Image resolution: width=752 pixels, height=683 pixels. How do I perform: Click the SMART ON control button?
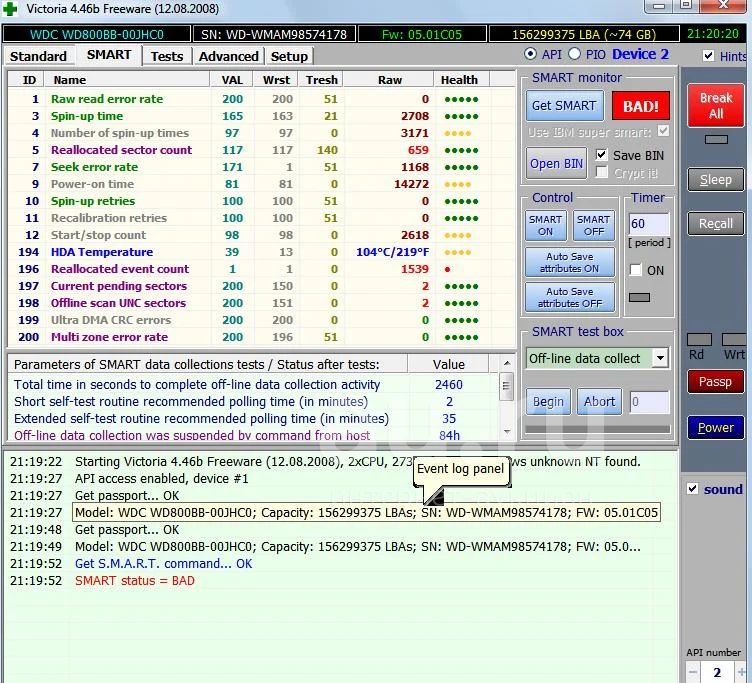pyautogui.click(x=545, y=225)
